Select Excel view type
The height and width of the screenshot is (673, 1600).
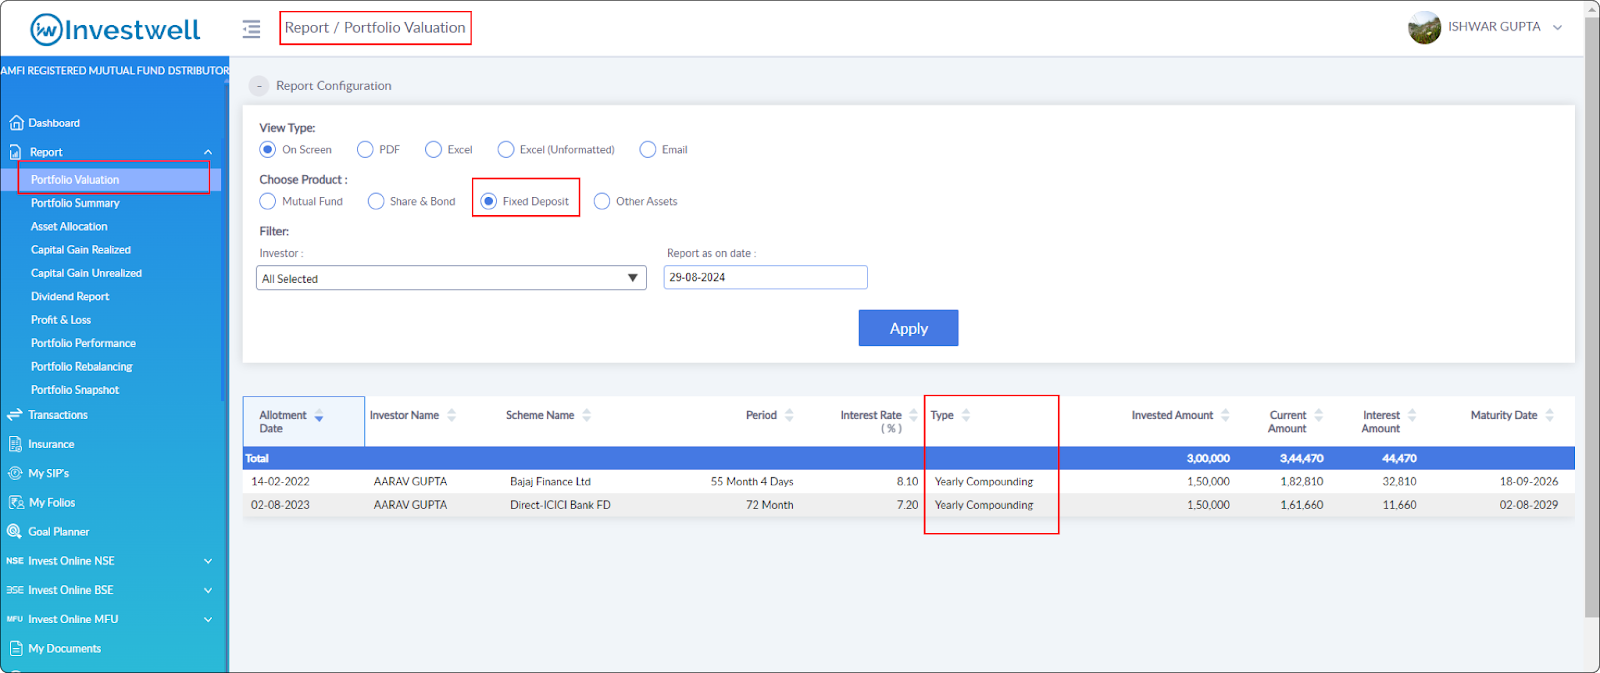(433, 149)
